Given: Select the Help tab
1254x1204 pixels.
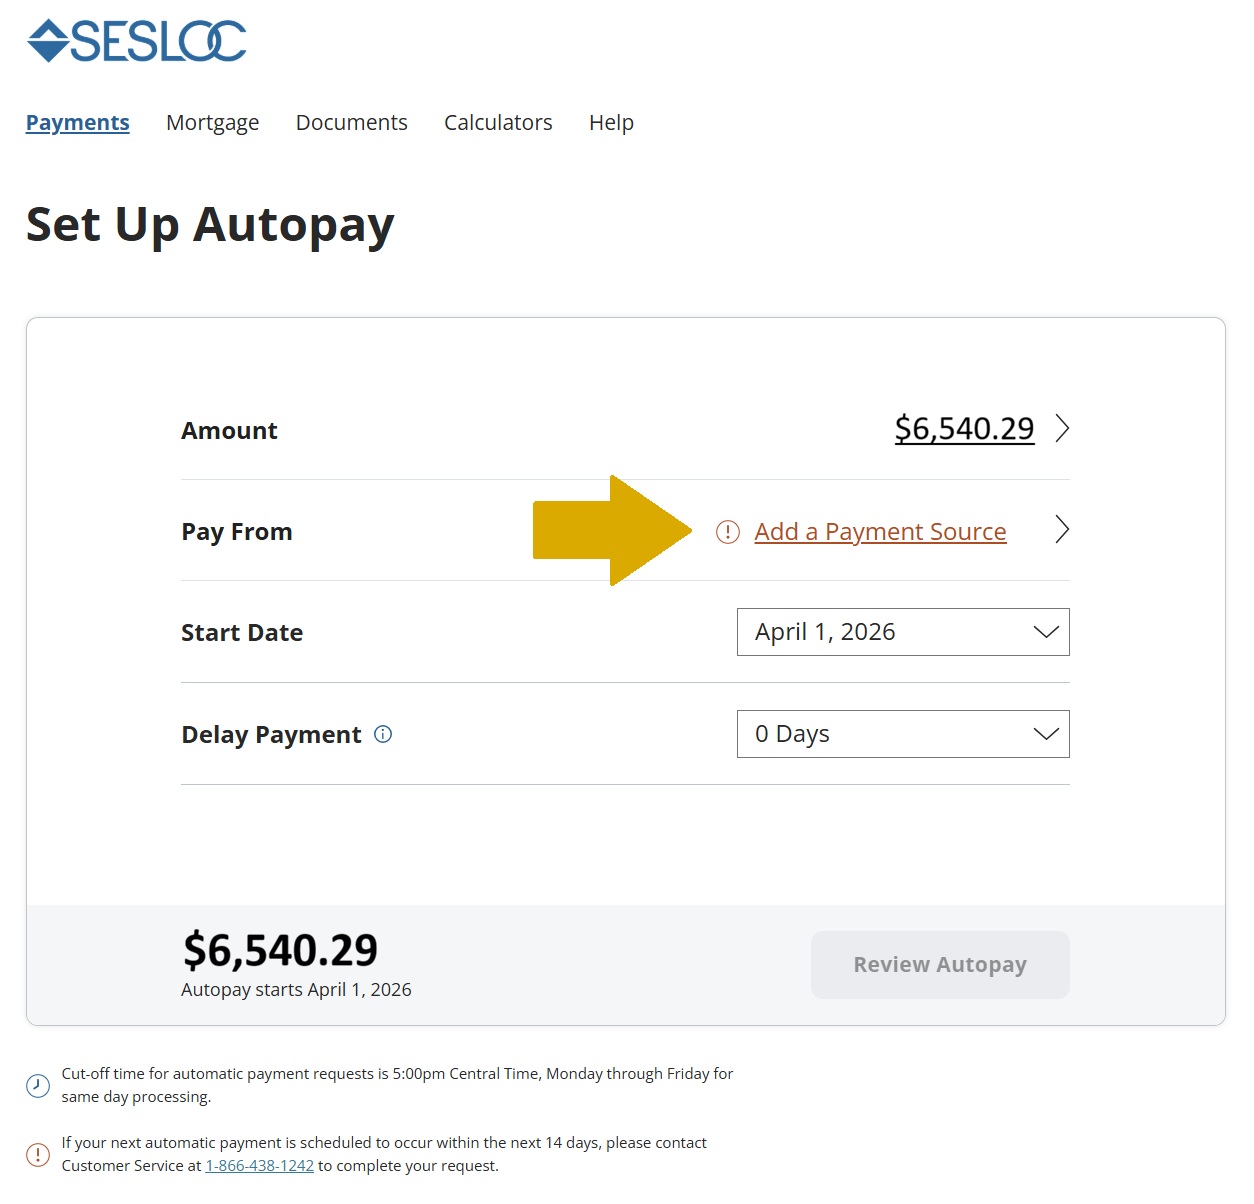Looking at the screenshot, I should tap(611, 122).
